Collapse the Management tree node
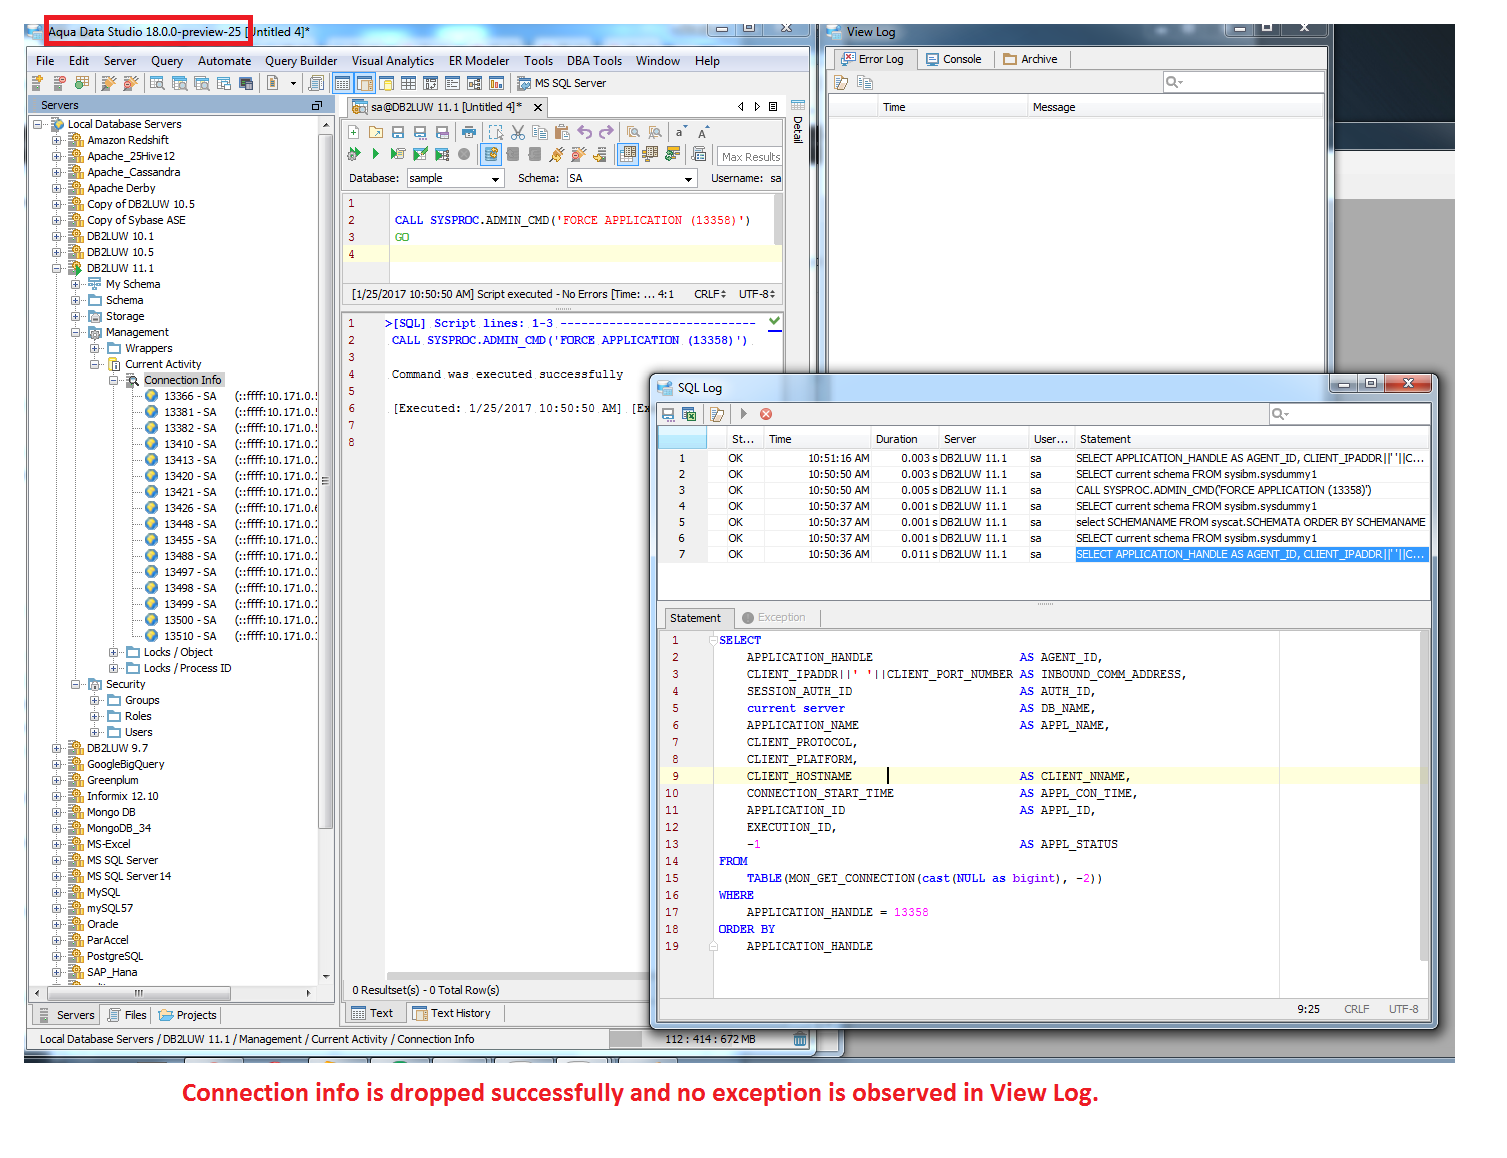Screen dimensions: 1507x1158 (76, 332)
